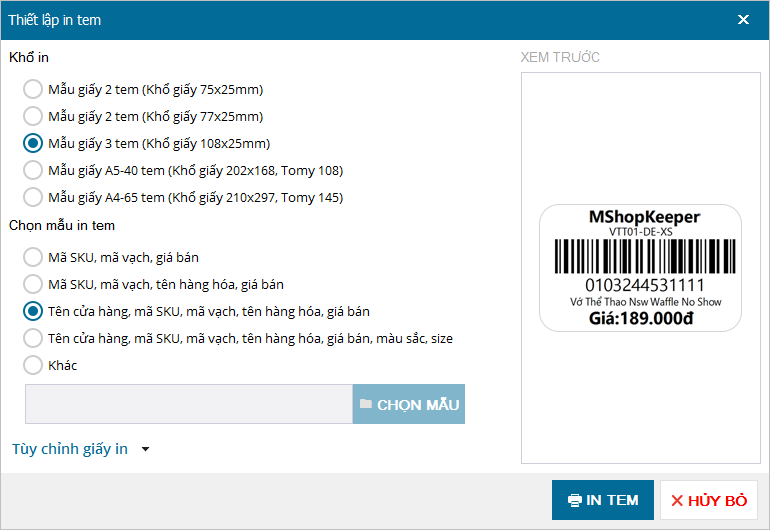This screenshot has height=530, width=770.
Task: Expand Tùy chỉnh giấy in arrow
Action: coord(145,450)
